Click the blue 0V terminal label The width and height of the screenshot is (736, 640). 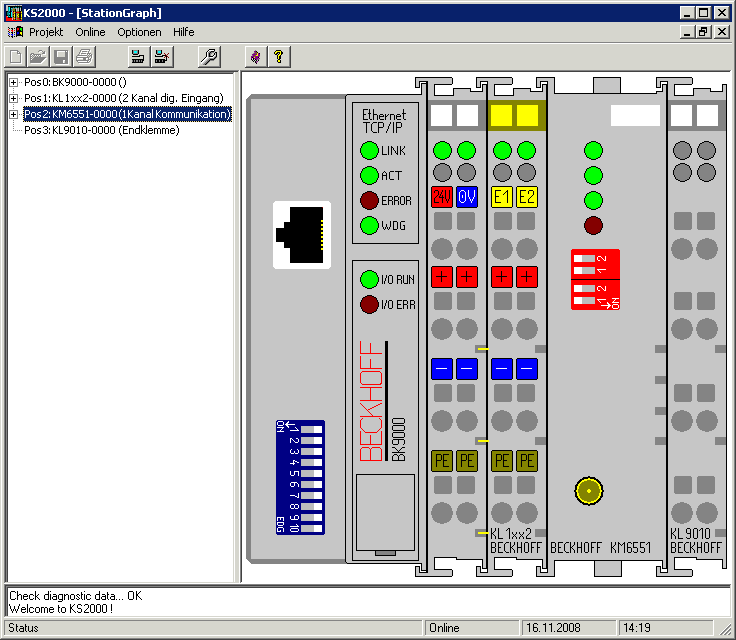(467, 197)
